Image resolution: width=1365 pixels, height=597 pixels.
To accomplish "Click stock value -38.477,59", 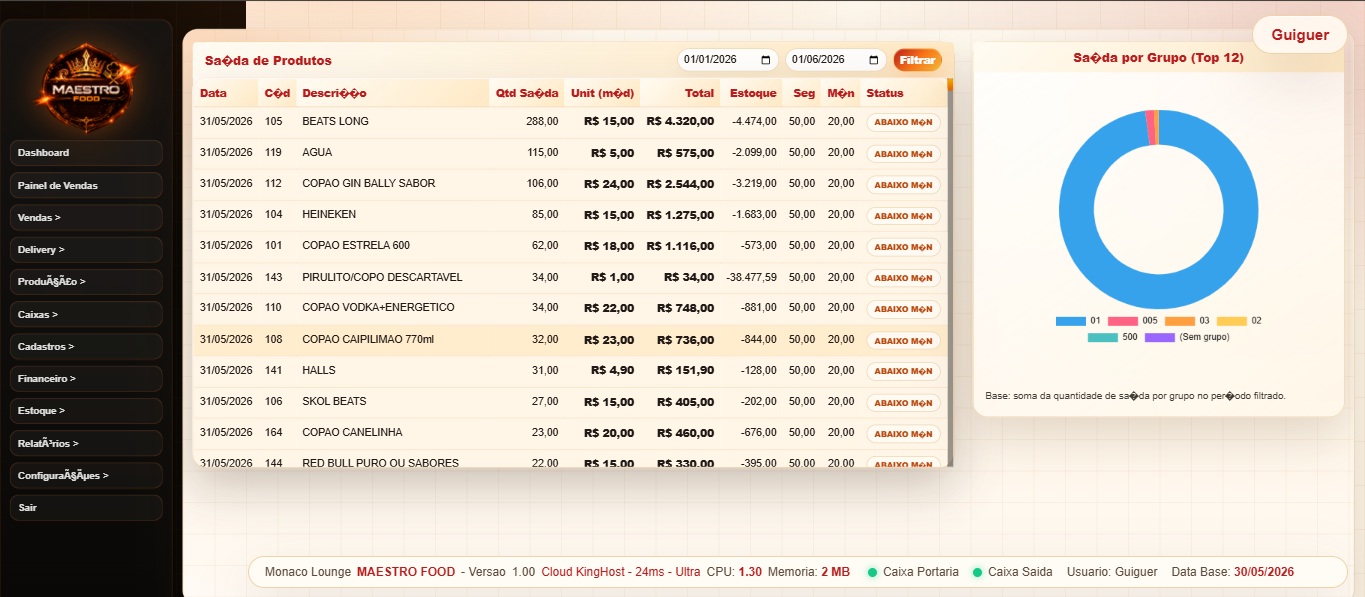I will coord(751,277).
